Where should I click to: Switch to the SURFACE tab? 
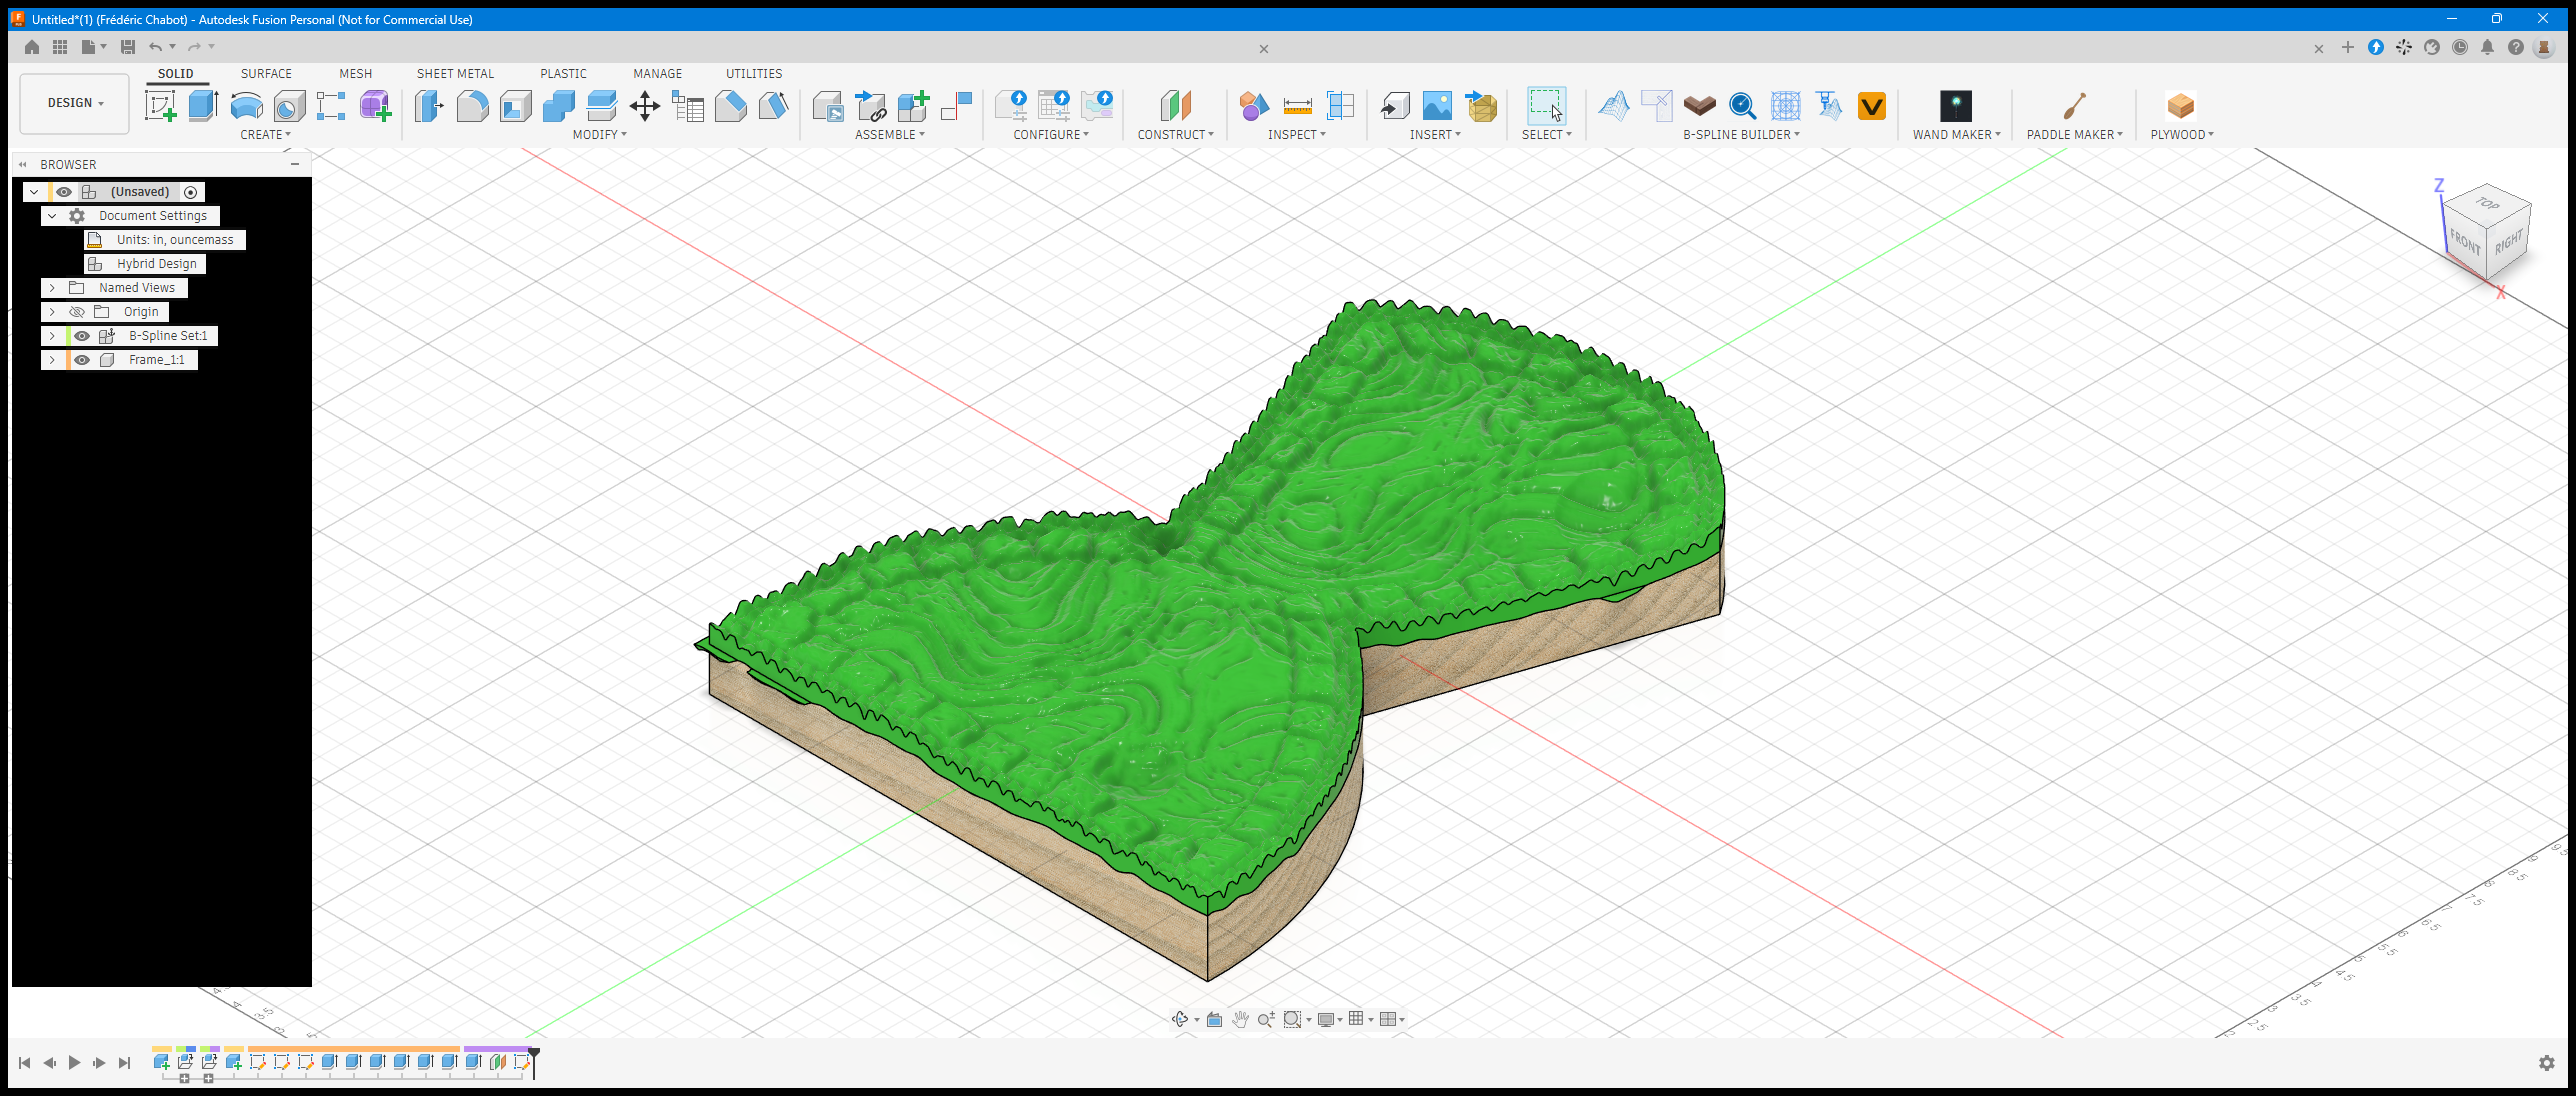(x=266, y=74)
